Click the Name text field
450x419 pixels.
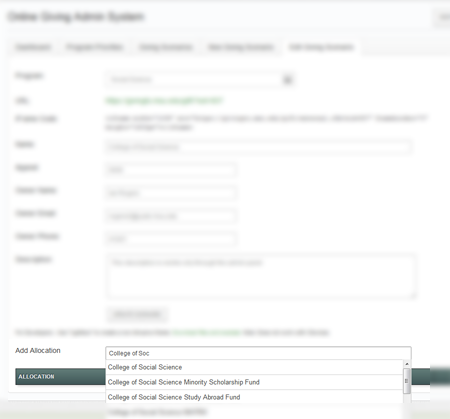[x=258, y=147]
